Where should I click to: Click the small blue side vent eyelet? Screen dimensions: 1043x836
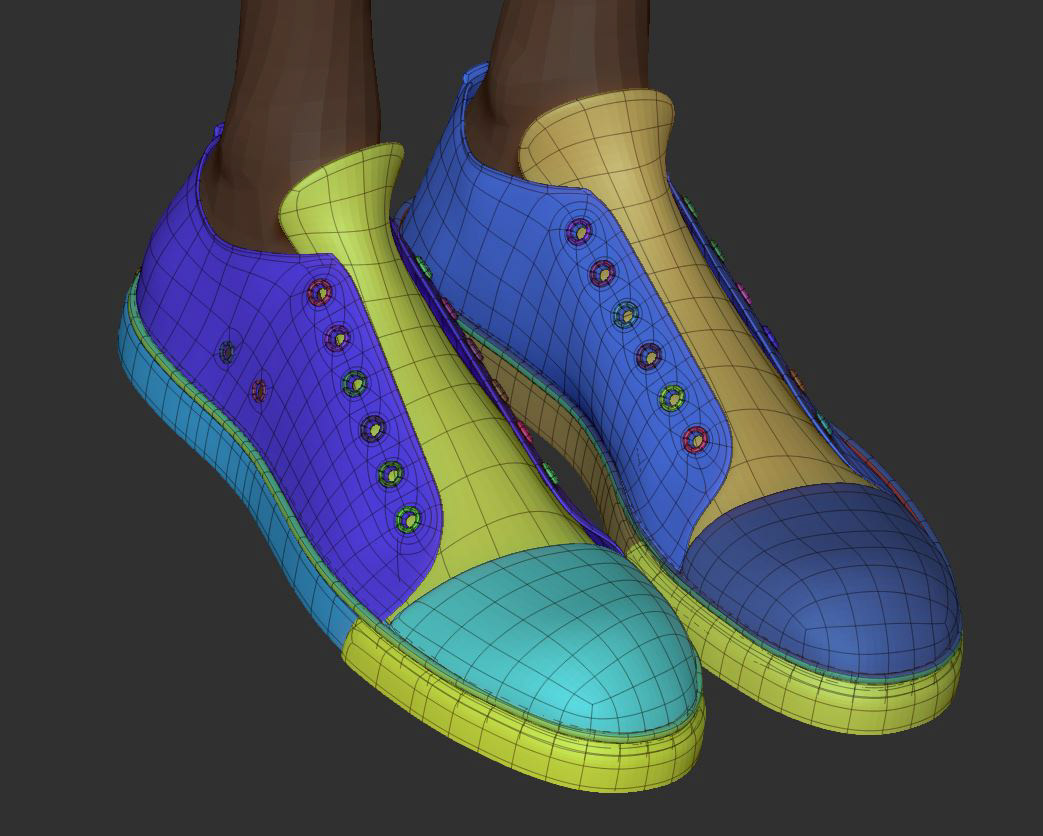[227, 350]
